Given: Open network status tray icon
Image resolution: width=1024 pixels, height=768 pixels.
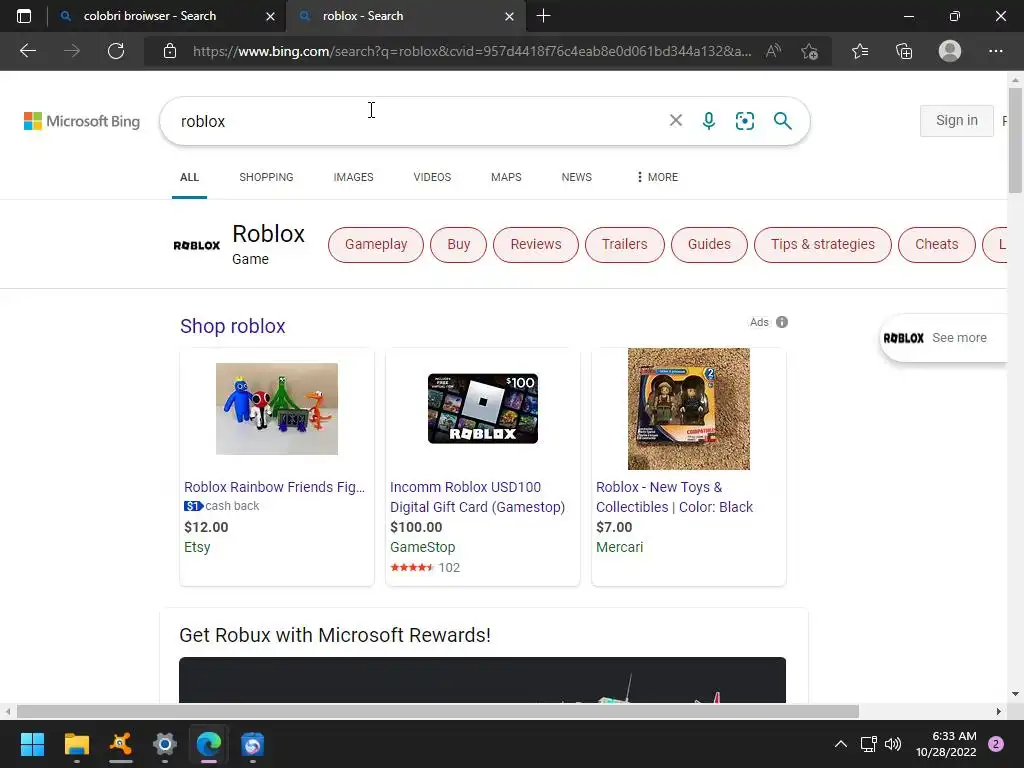Looking at the screenshot, I should [x=868, y=744].
